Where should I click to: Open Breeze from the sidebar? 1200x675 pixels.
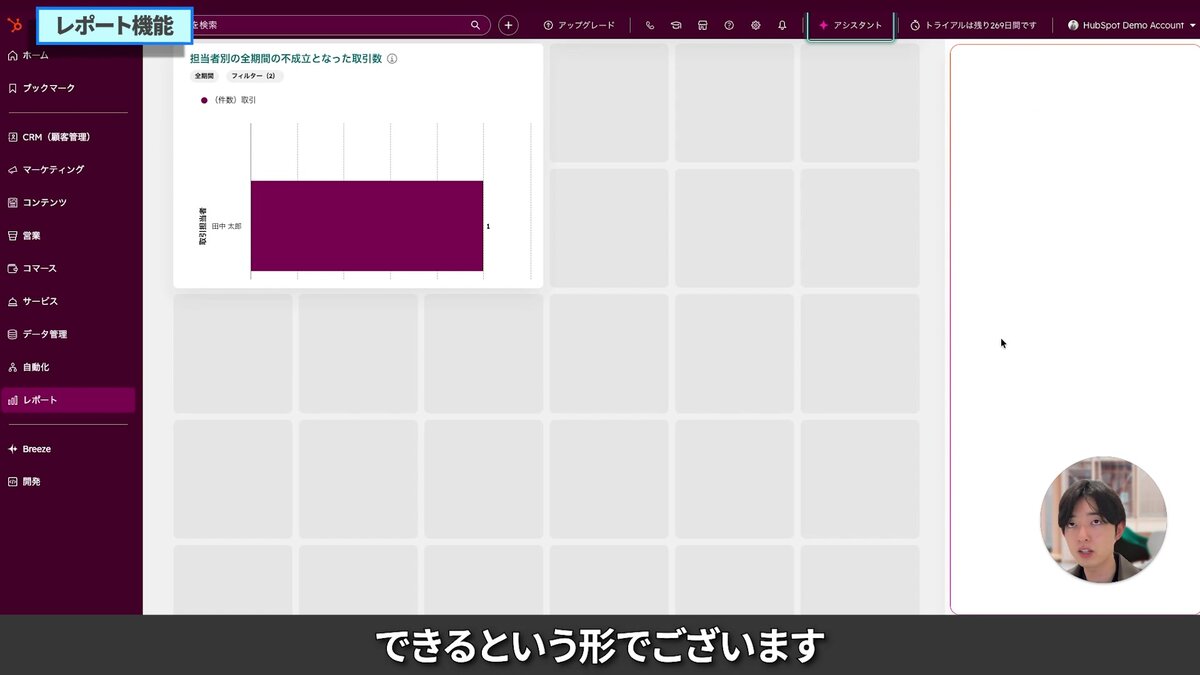[x=38, y=448]
